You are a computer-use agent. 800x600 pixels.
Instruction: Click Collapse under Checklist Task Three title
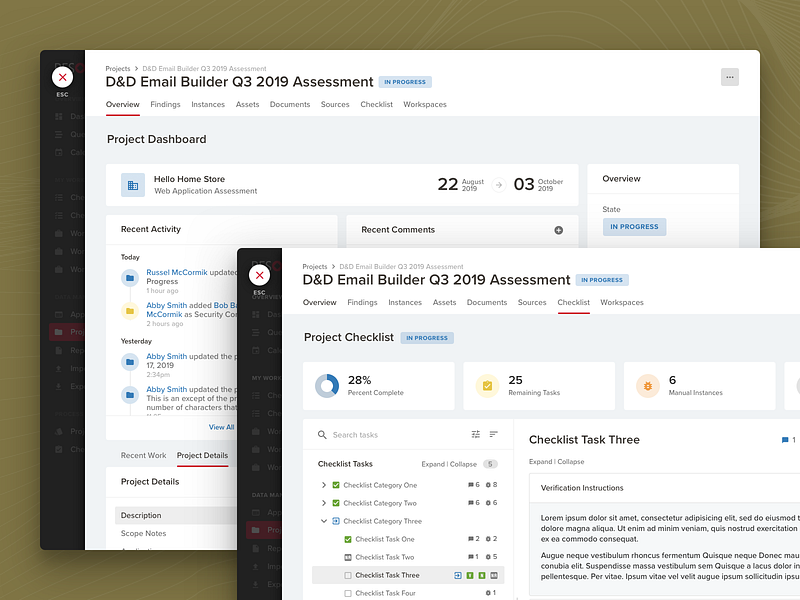571,462
